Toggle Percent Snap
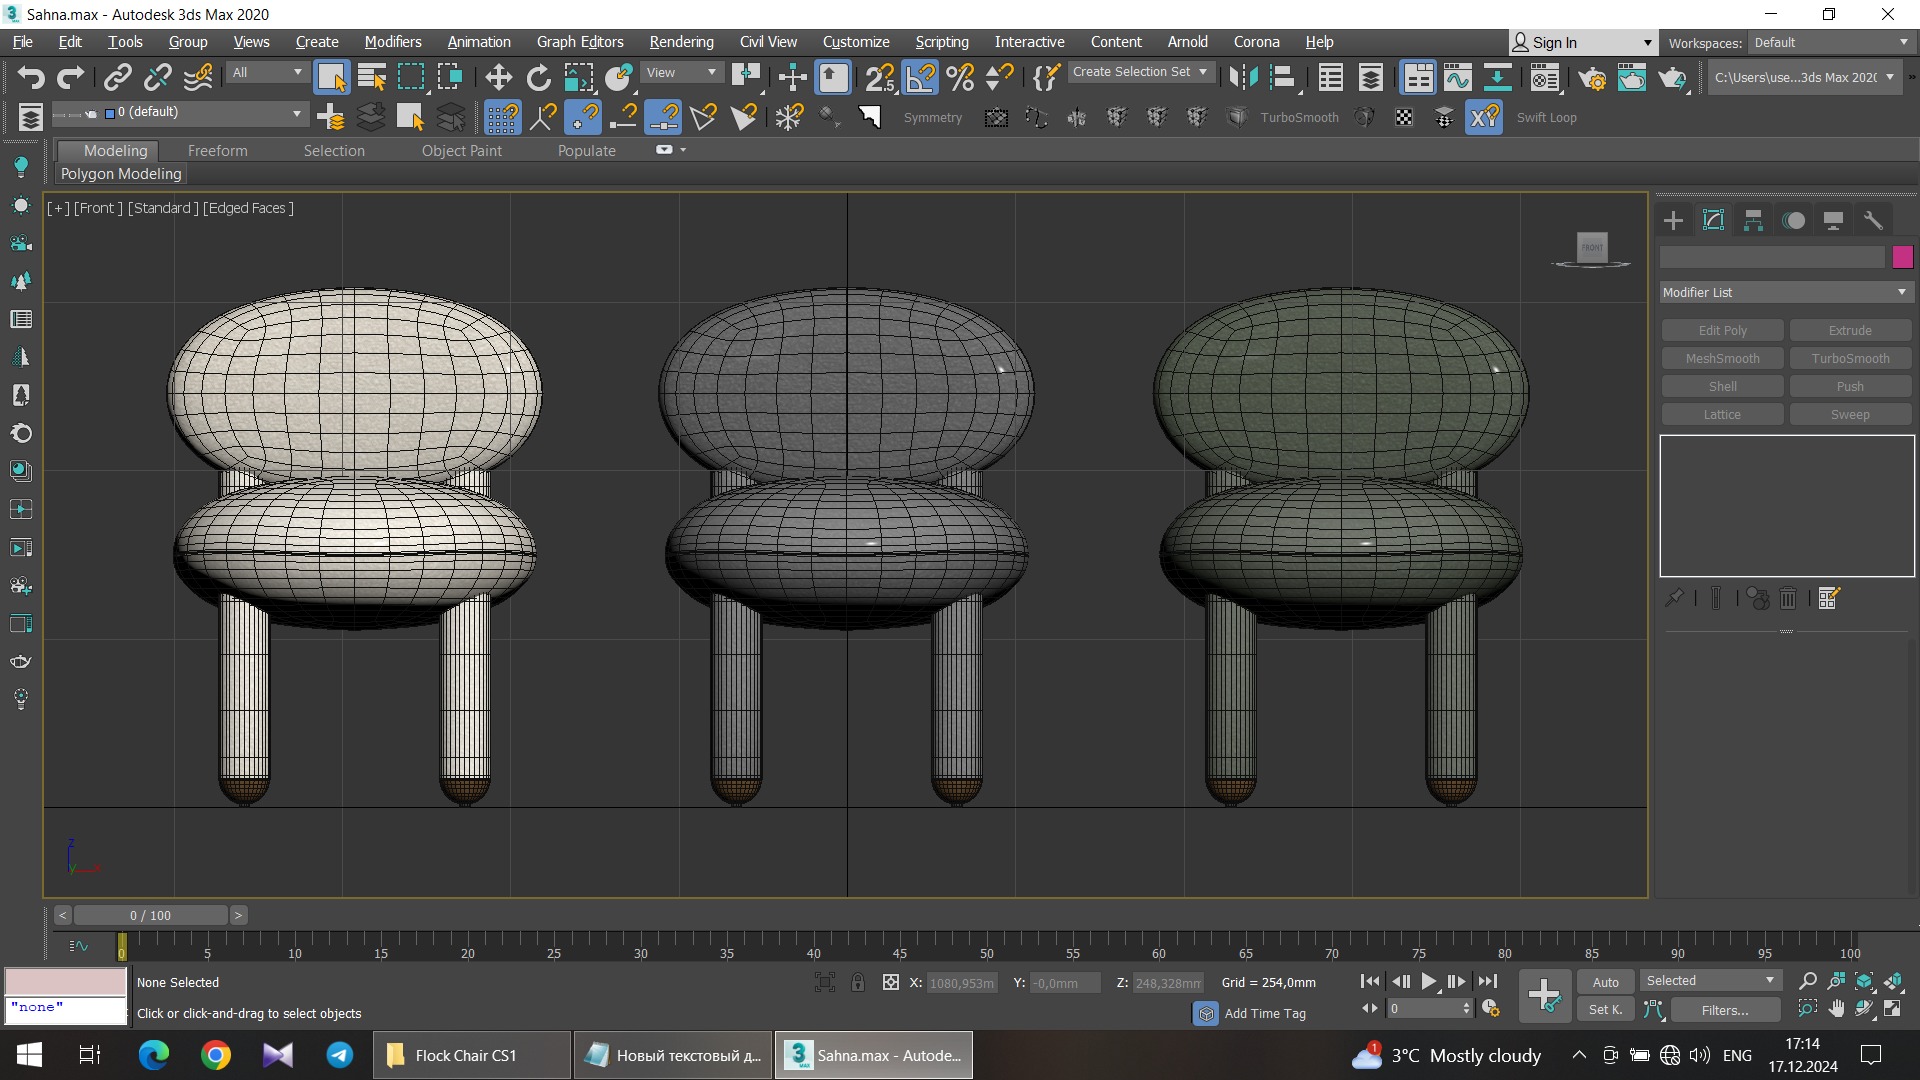Screen dimensions: 1920x1080 click(960, 77)
